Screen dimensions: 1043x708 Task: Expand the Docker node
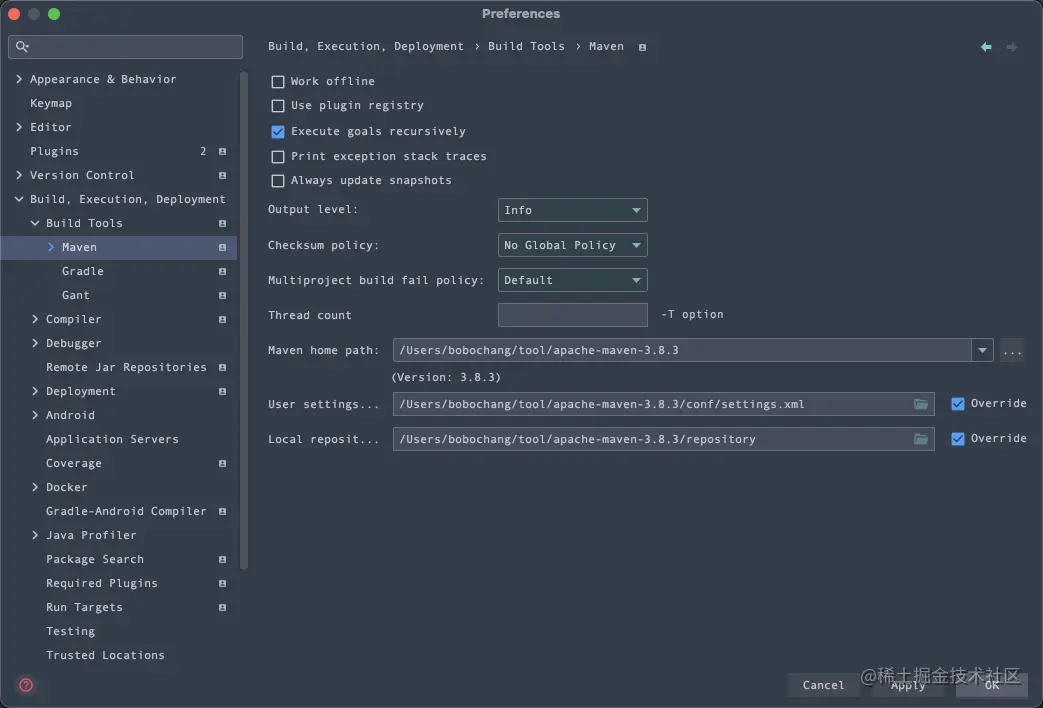[x=35, y=487]
